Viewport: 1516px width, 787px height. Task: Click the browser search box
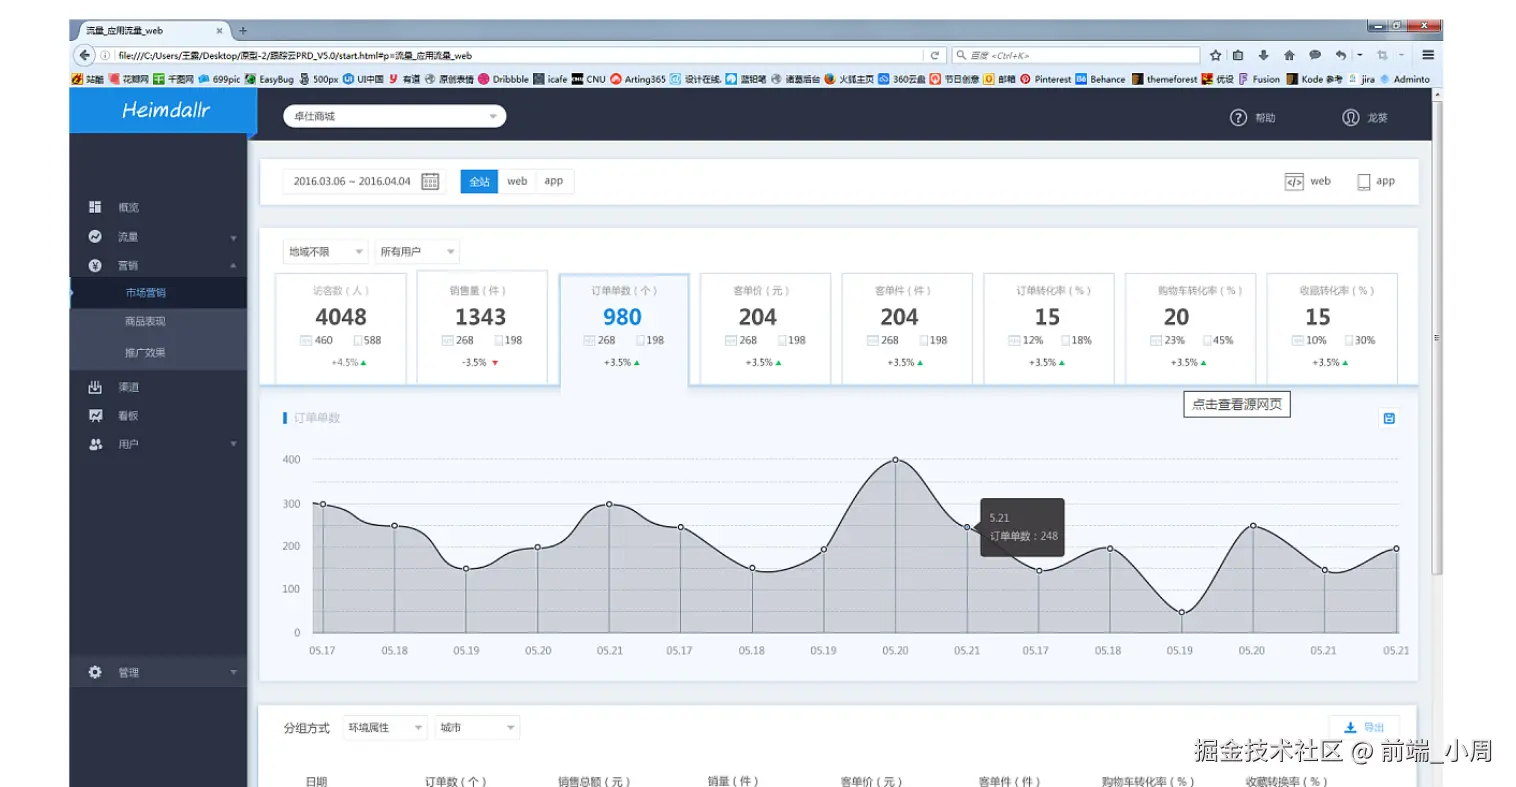1075,55
